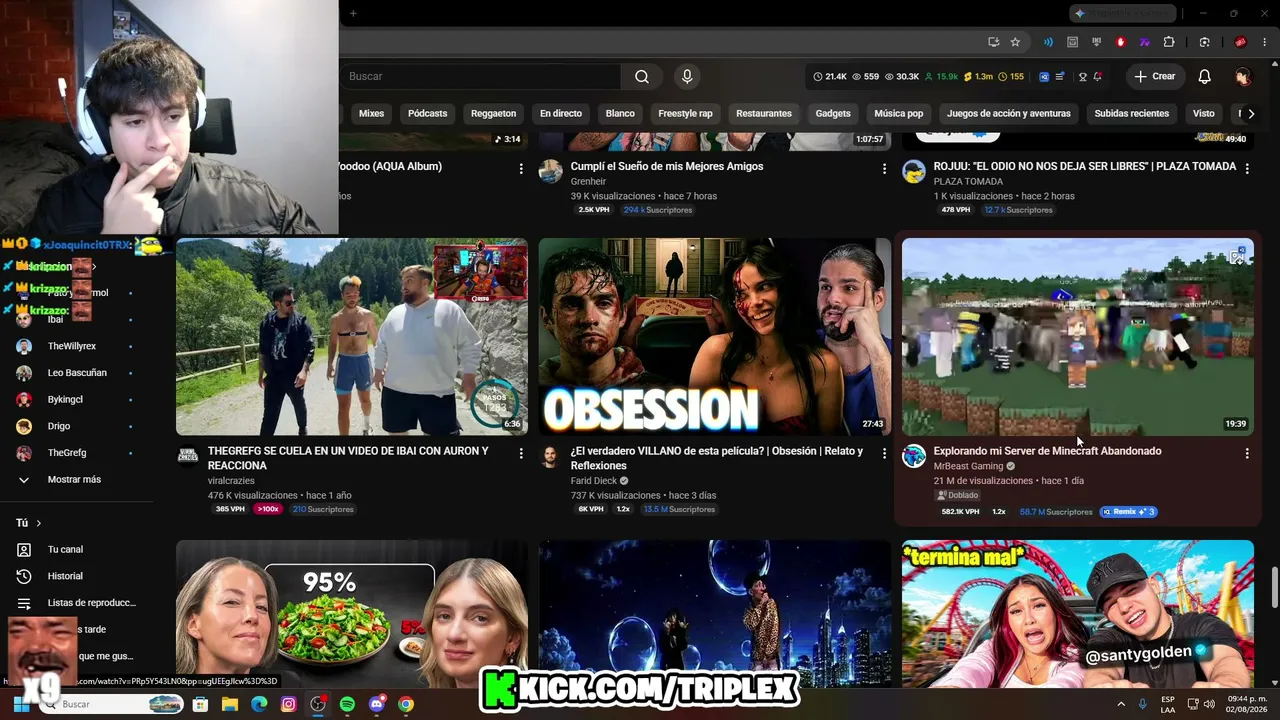Open Spotify from the Windows taskbar
The image size is (1280, 720).
coord(347,704)
